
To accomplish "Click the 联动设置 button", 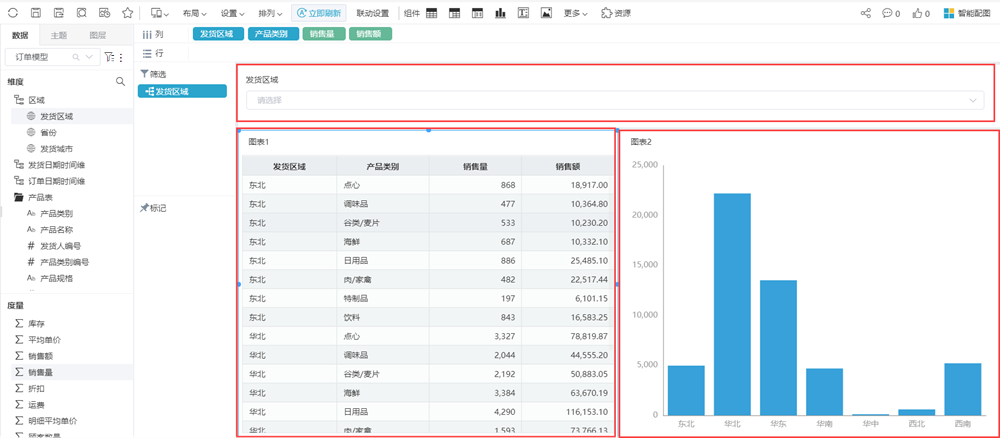I will coord(372,13).
